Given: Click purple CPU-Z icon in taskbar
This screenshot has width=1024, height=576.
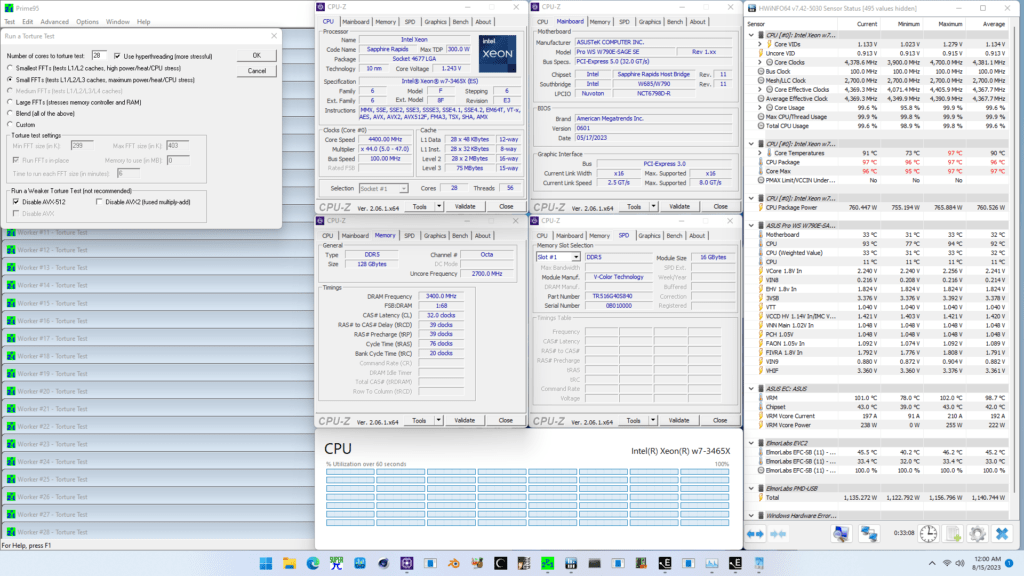Looking at the screenshot, I should (407, 564).
